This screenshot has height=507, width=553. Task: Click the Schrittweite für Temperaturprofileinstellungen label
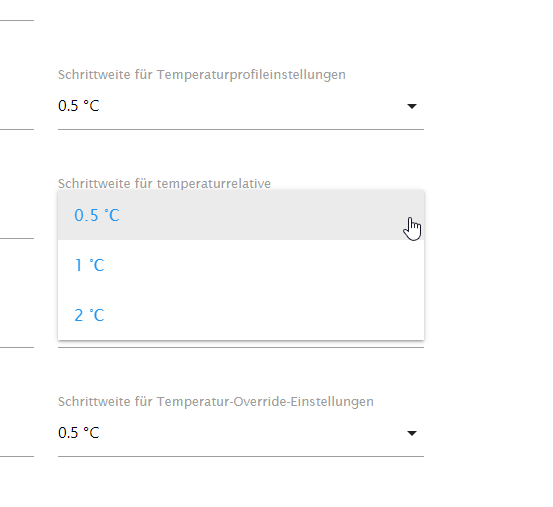[202, 75]
